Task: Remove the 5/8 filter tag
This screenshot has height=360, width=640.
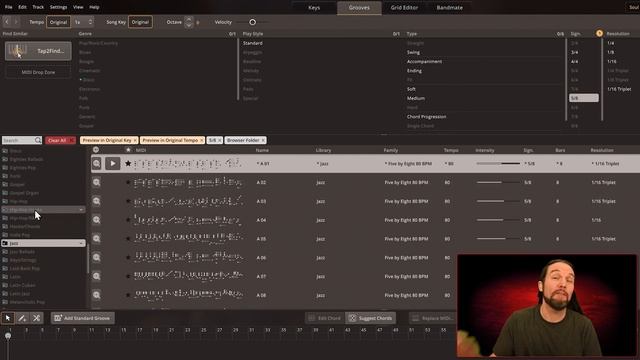Action: click(x=220, y=140)
